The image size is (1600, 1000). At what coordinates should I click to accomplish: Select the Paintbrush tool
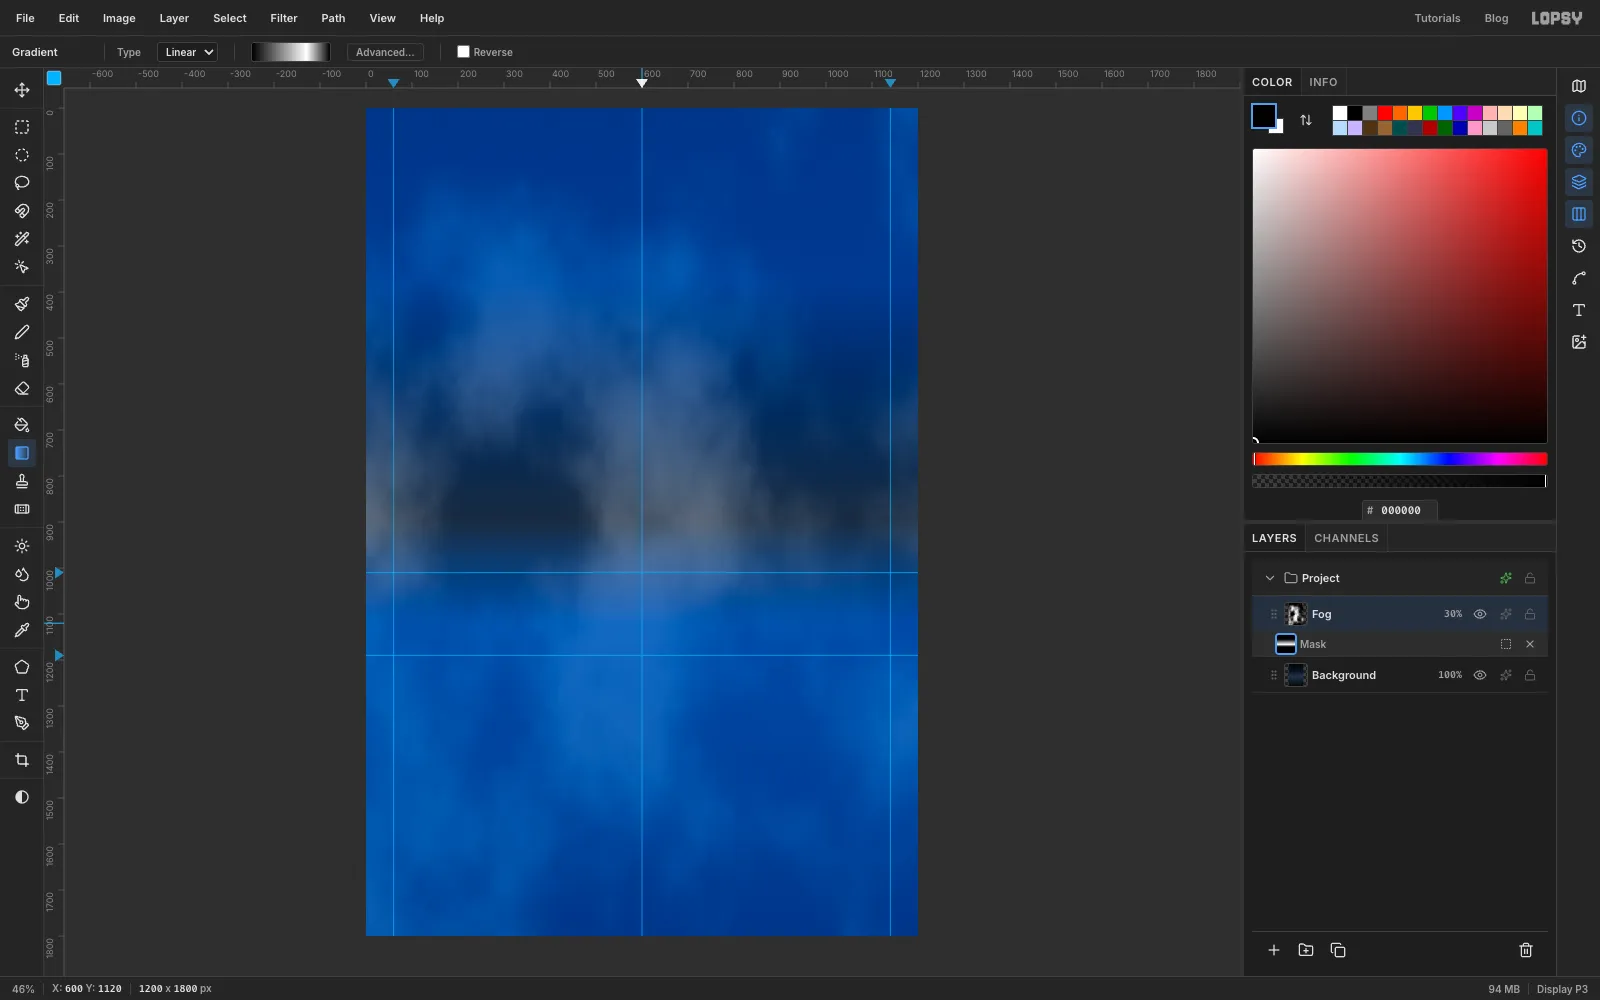click(22, 304)
